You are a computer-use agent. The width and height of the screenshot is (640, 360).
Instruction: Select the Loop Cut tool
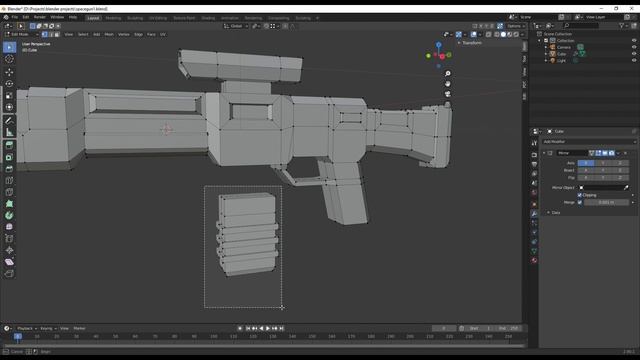pyautogui.click(x=9, y=180)
